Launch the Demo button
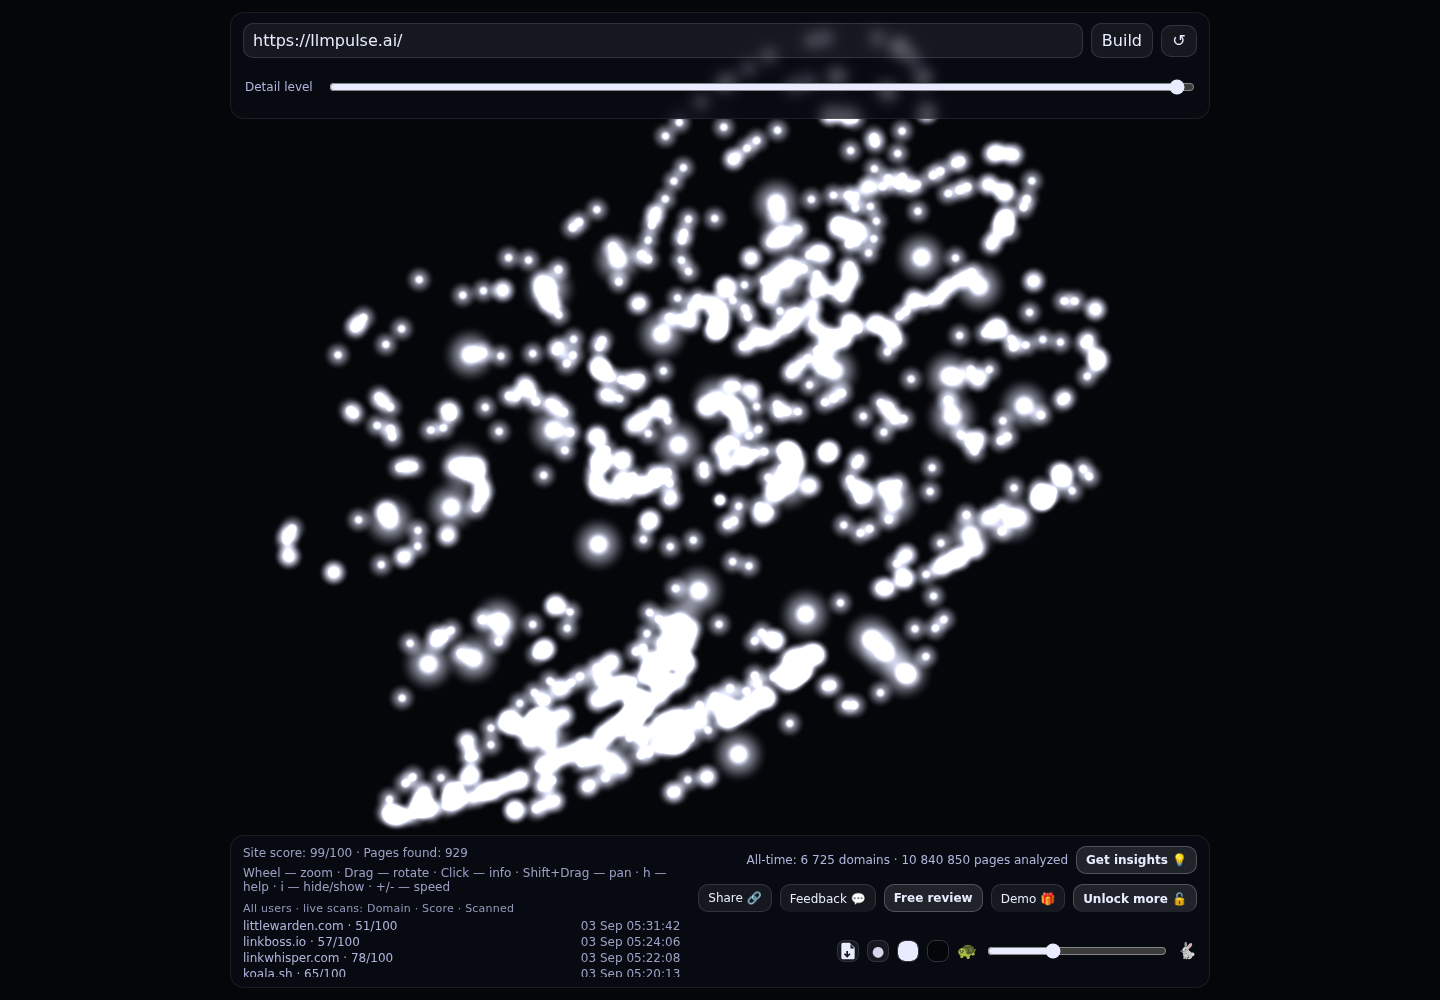 tap(1028, 898)
